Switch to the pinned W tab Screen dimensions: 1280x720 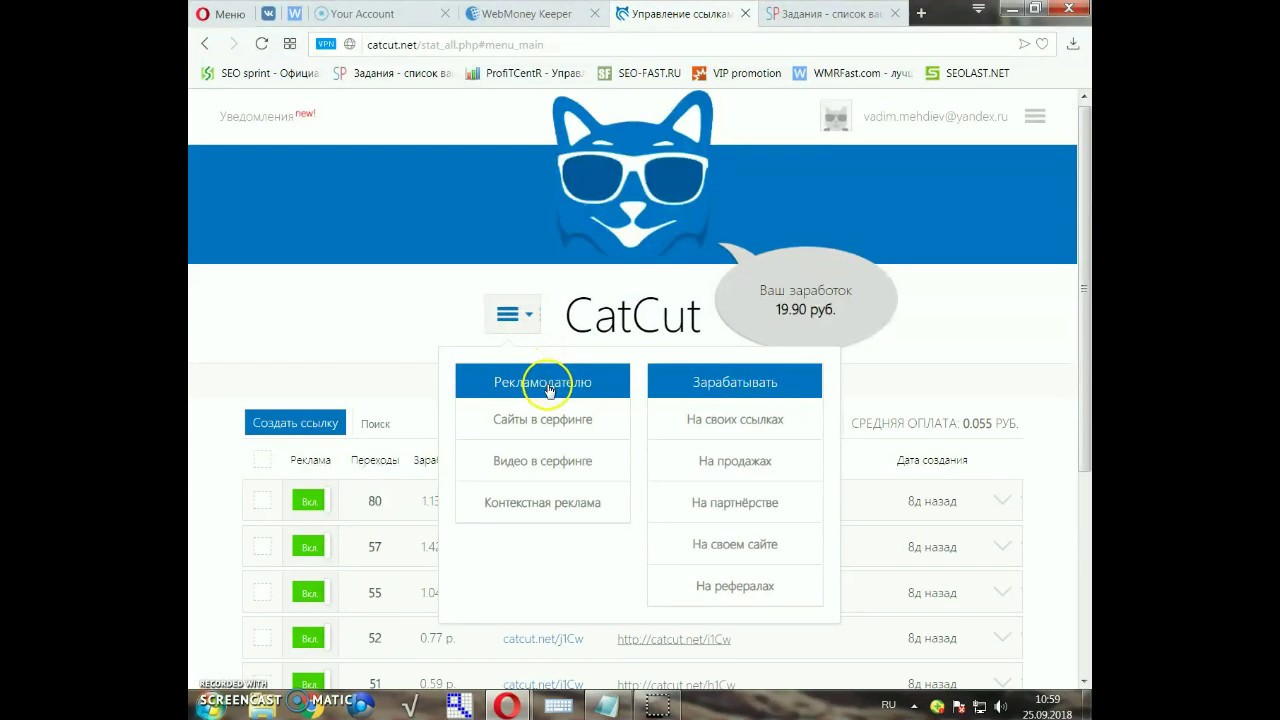[x=295, y=14]
